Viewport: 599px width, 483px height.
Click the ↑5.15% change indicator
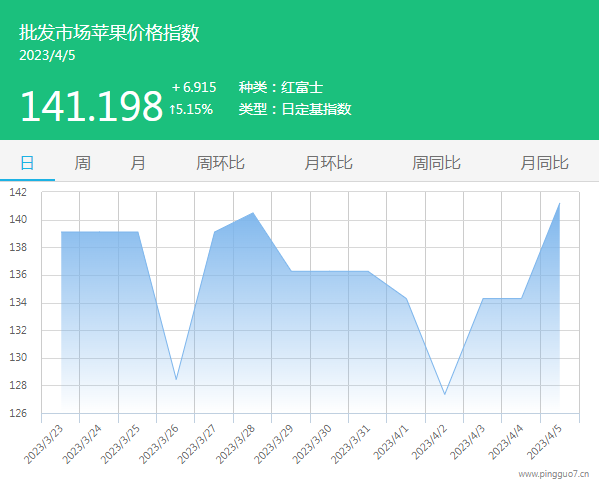pyautogui.click(x=191, y=110)
